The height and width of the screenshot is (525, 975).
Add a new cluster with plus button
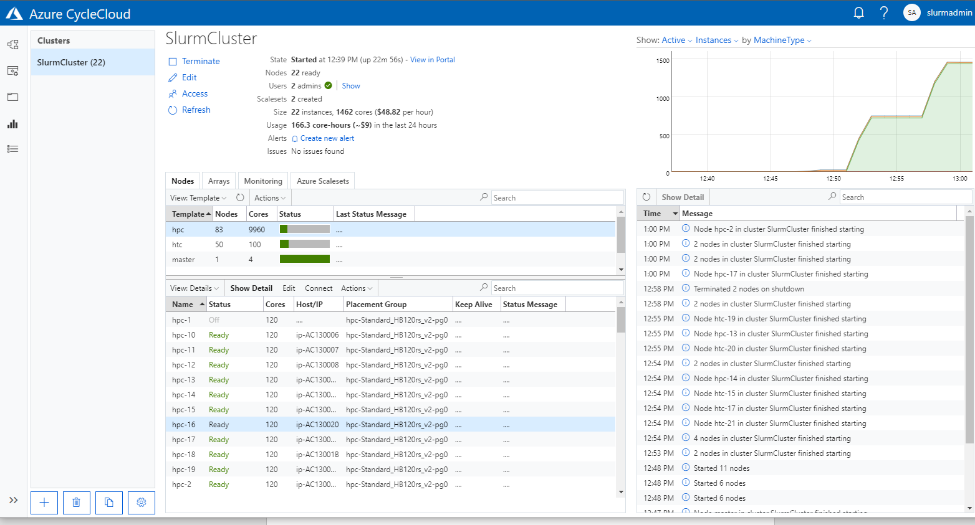tap(44, 503)
